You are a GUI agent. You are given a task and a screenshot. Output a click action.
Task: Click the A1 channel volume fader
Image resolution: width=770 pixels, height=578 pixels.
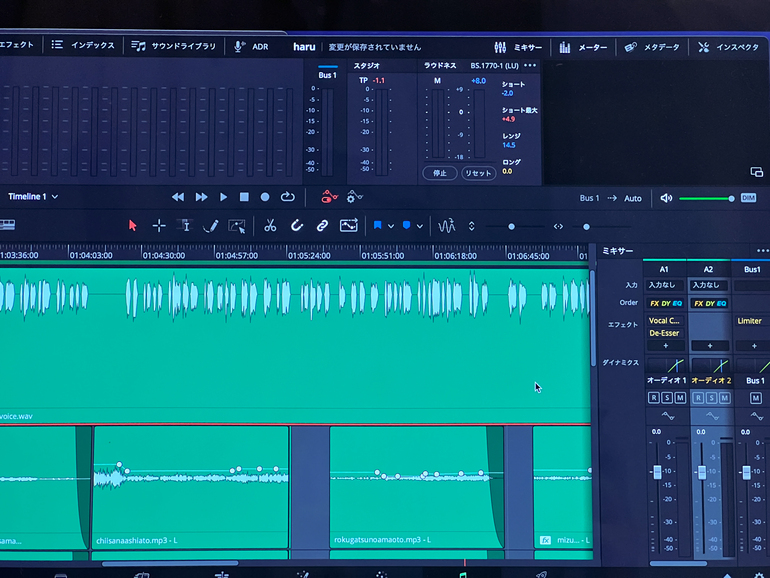coord(657,471)
